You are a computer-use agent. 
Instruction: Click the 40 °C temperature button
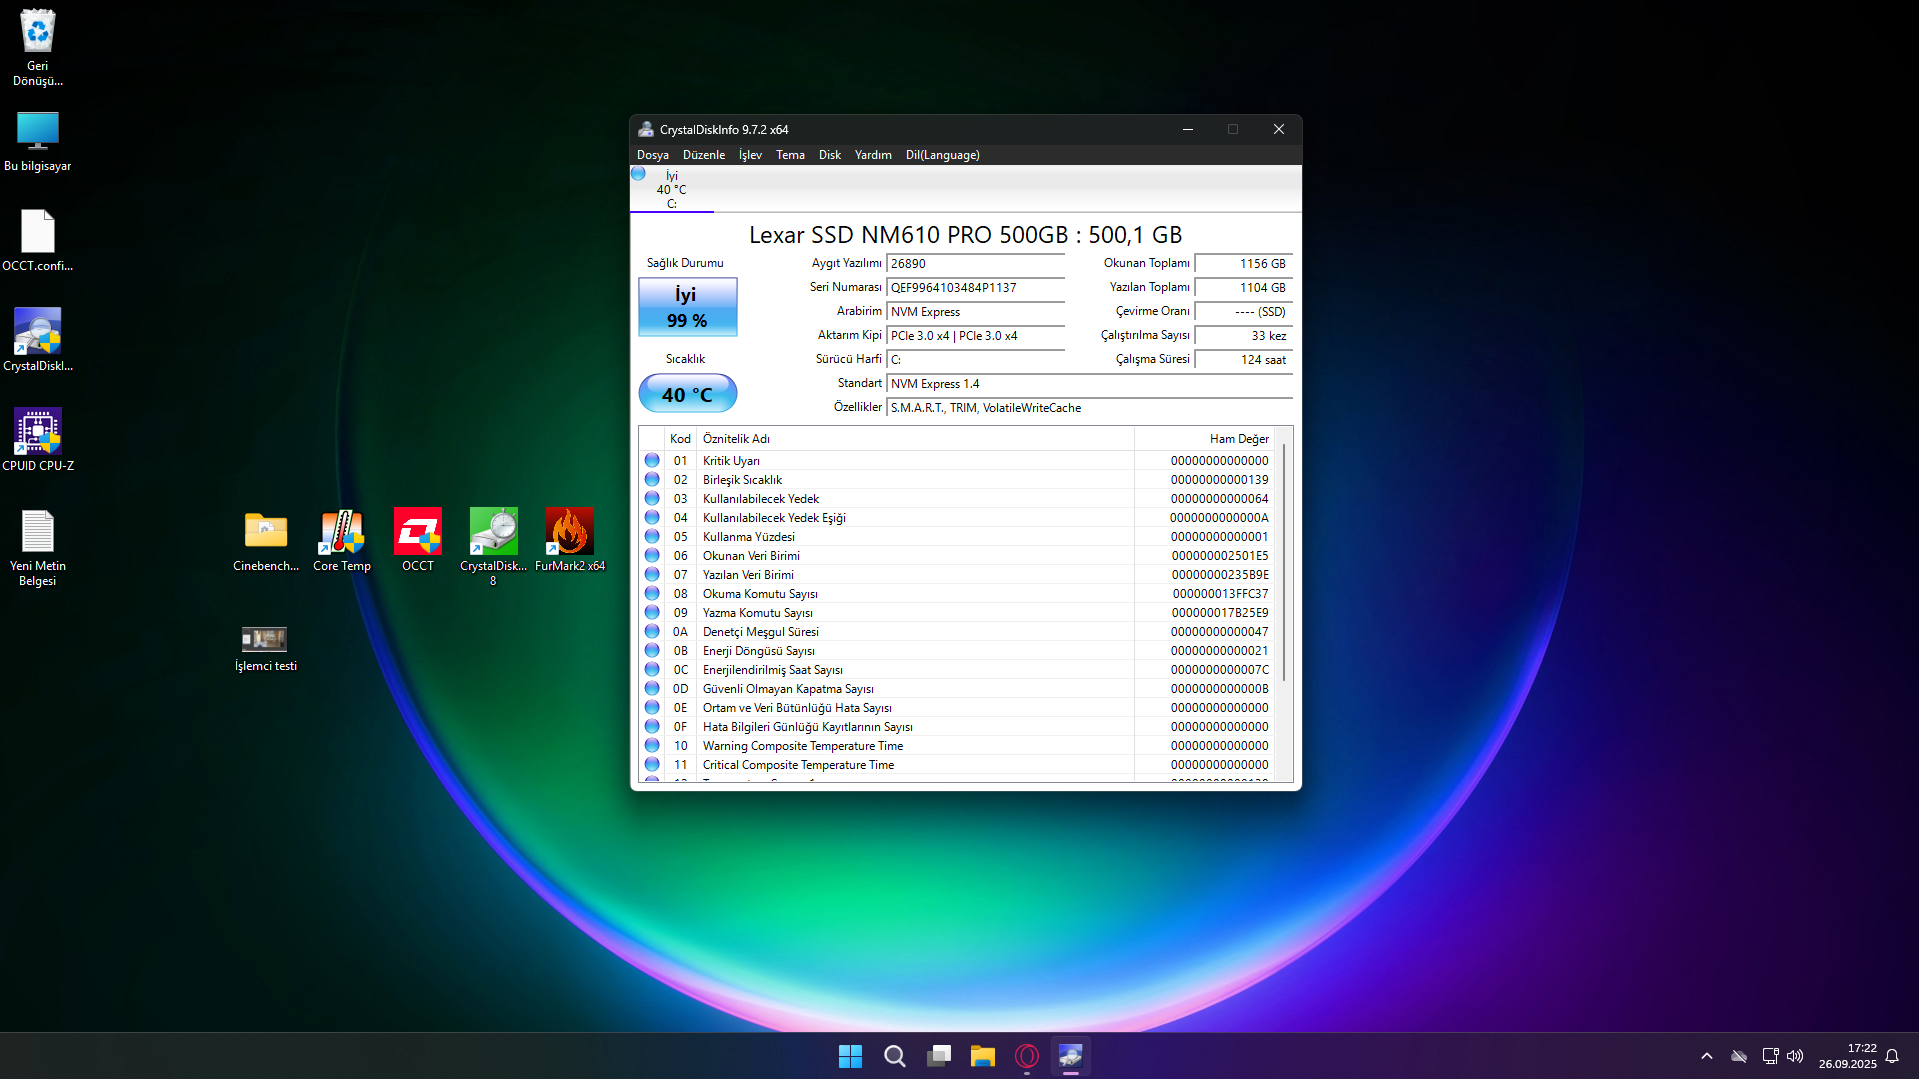(x=688, y=394)
